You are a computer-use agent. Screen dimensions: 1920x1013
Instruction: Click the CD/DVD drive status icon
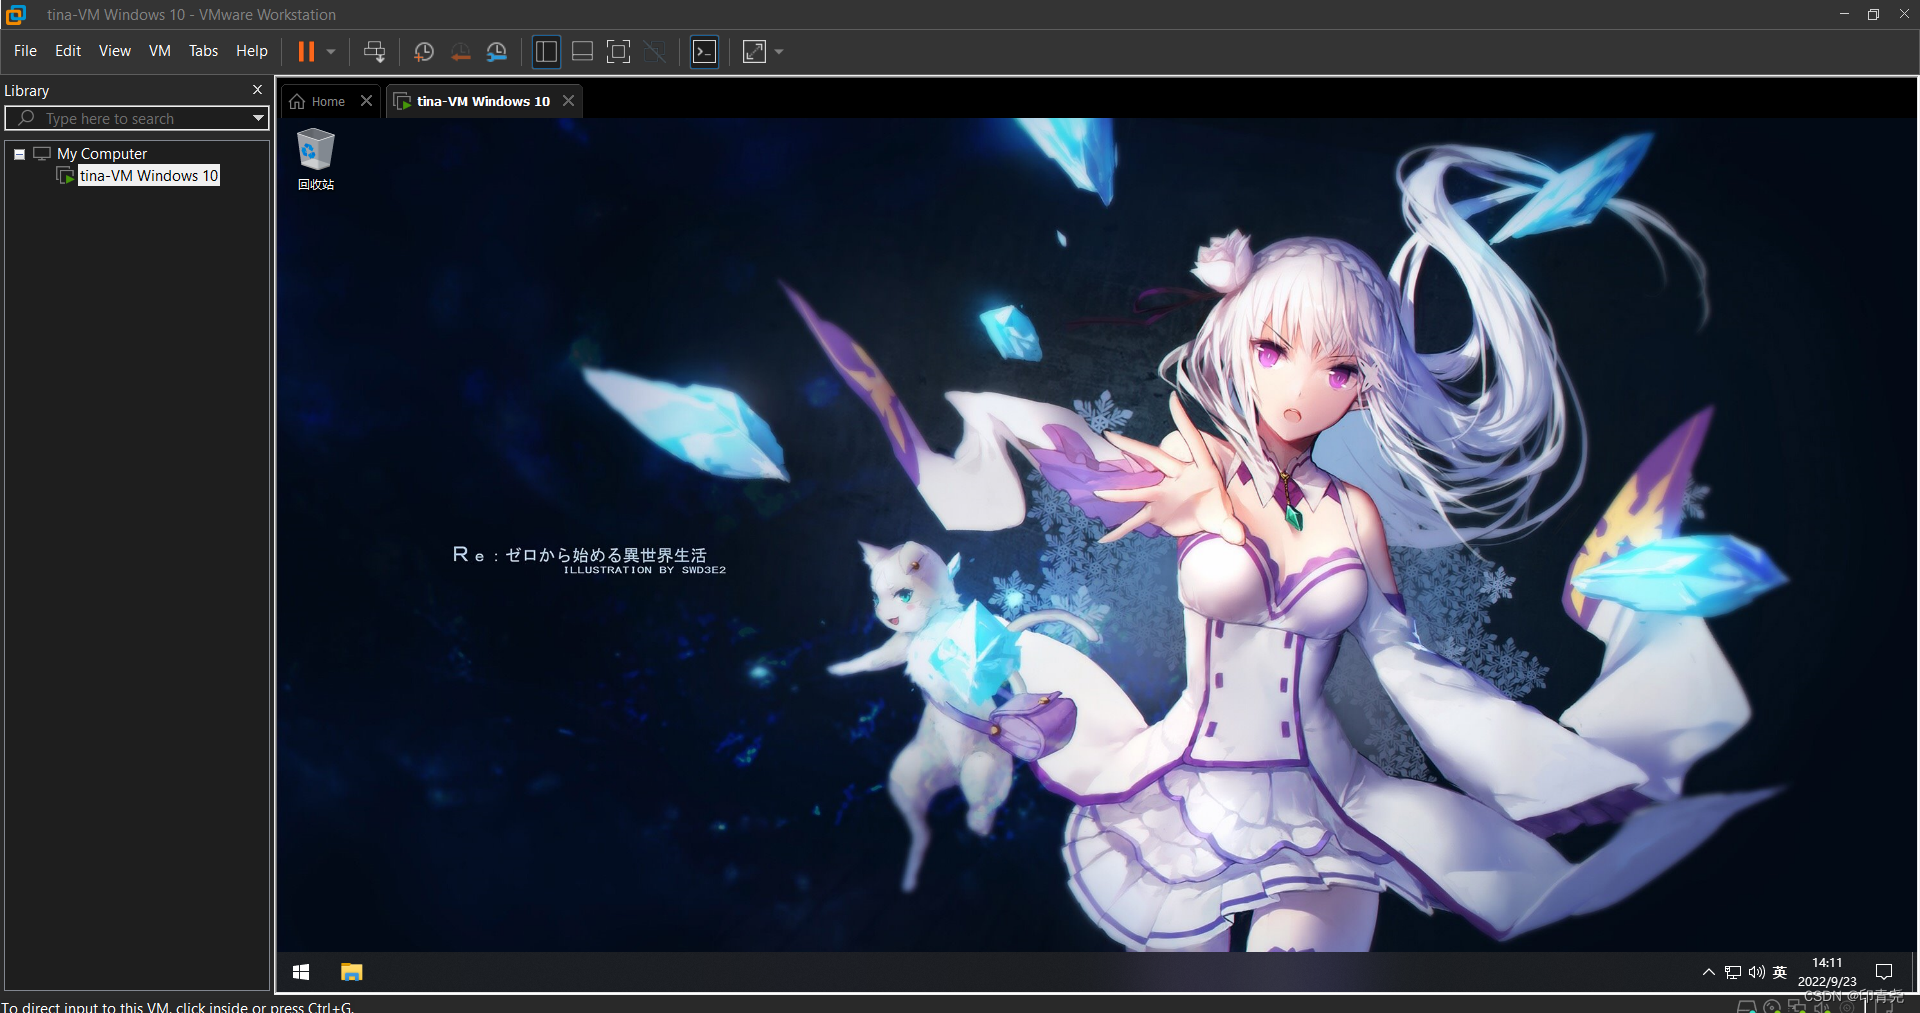click(1772, 1006)
